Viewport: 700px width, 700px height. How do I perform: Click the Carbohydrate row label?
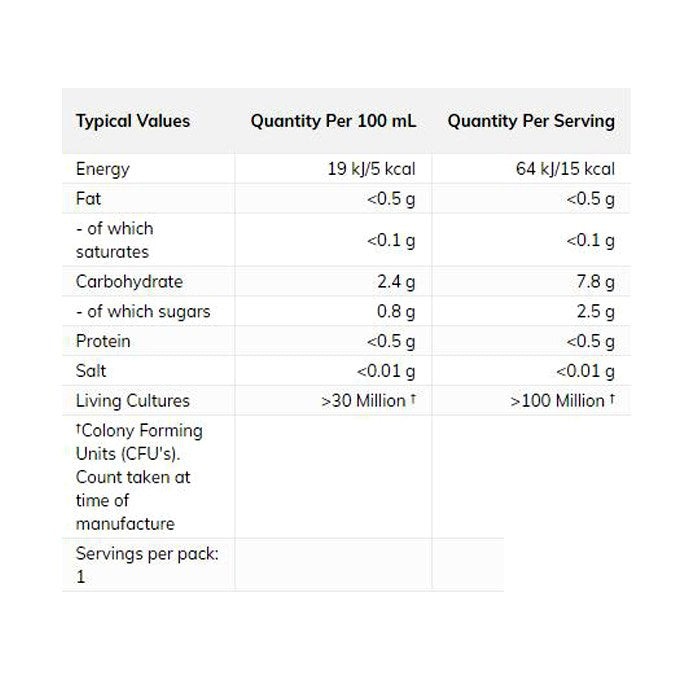(x=129, y=282)
